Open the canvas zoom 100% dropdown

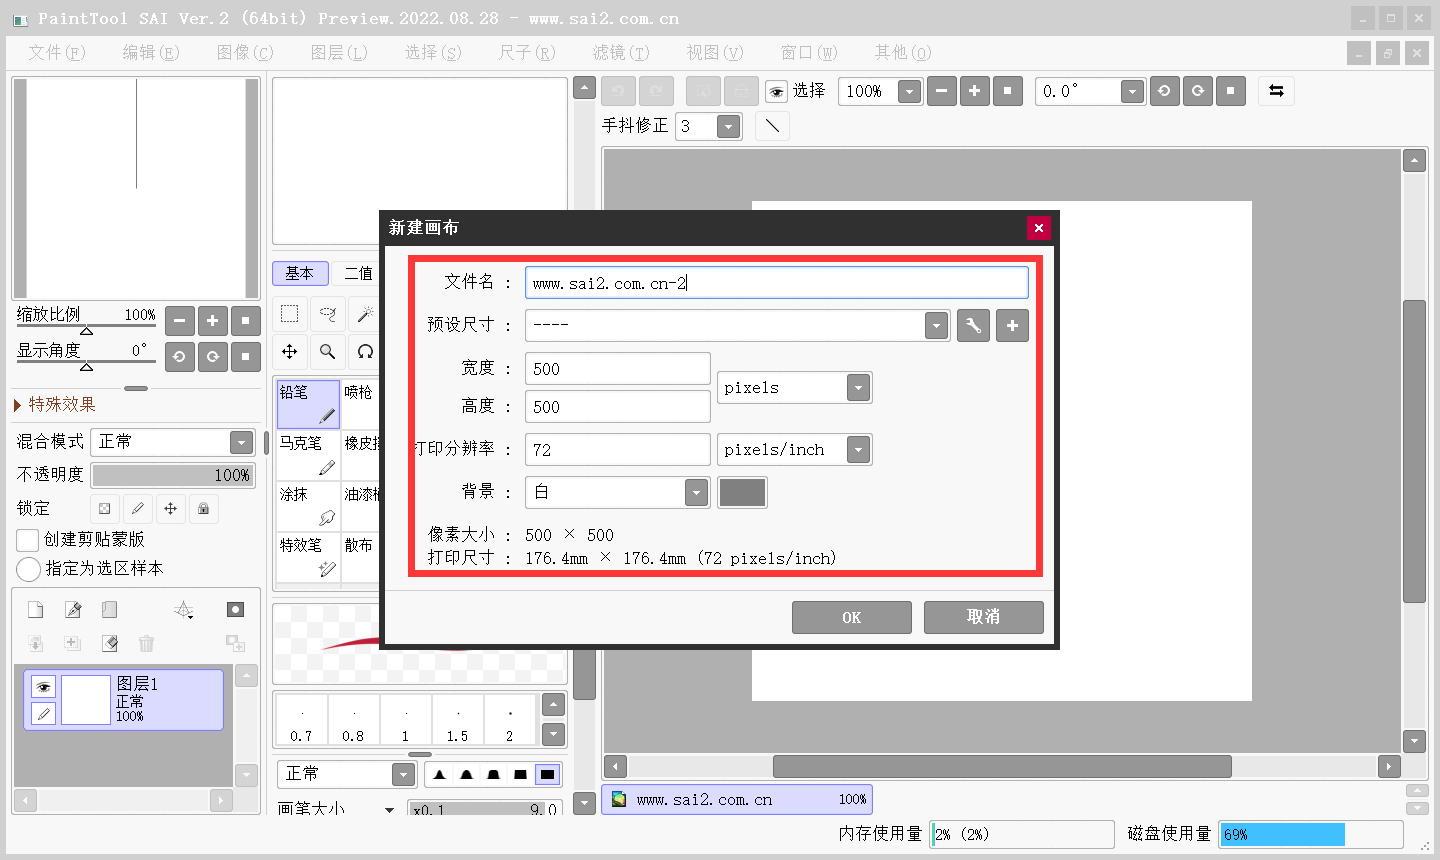pos(908,92)
